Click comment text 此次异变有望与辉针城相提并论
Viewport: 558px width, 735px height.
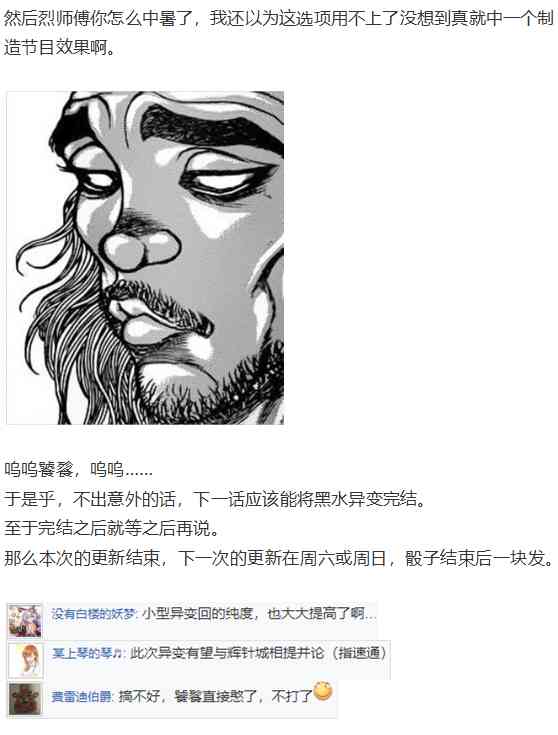click(227, 653)
